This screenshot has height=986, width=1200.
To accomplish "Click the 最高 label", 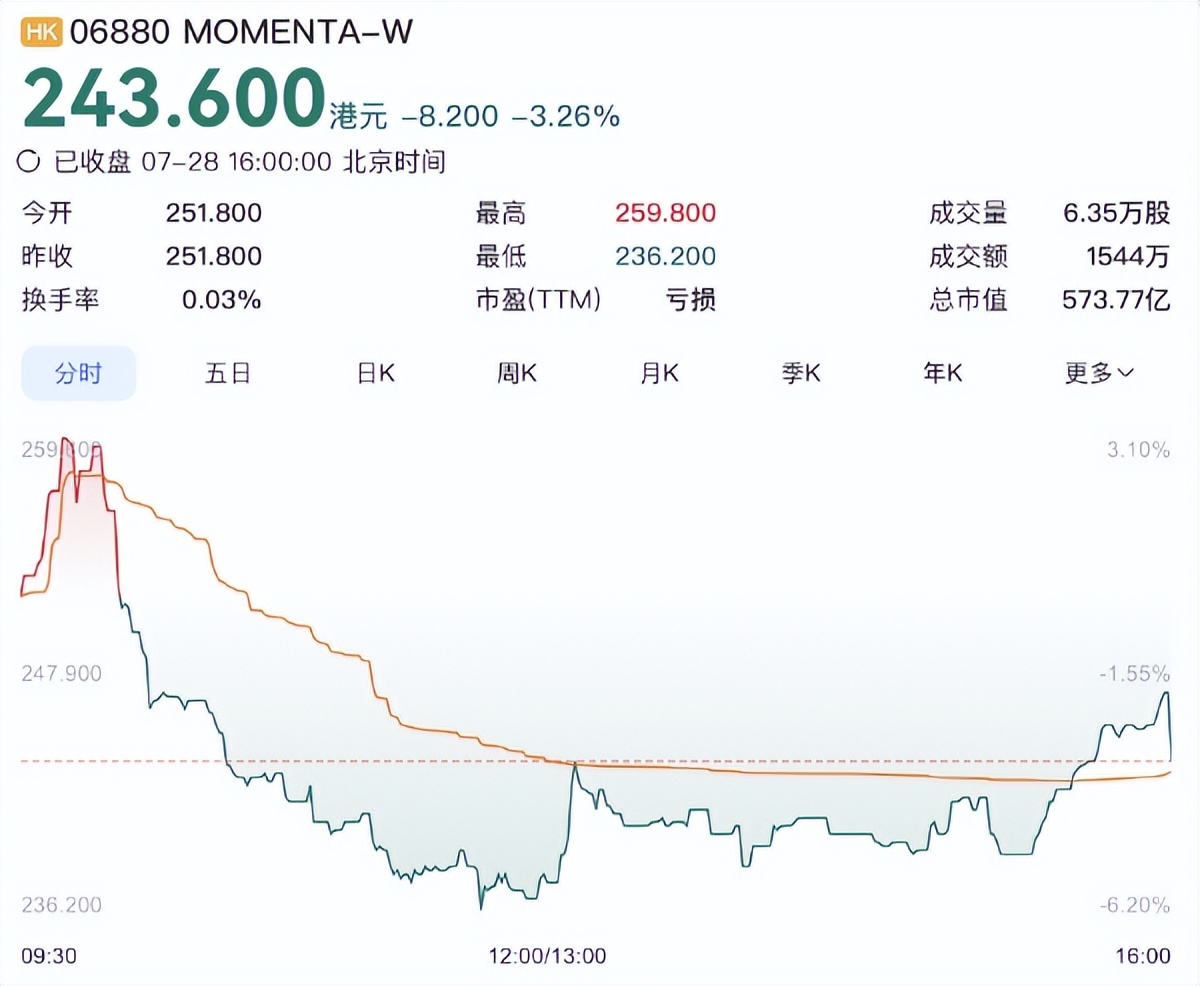I will pyautogui.click(x=502, y=213).
